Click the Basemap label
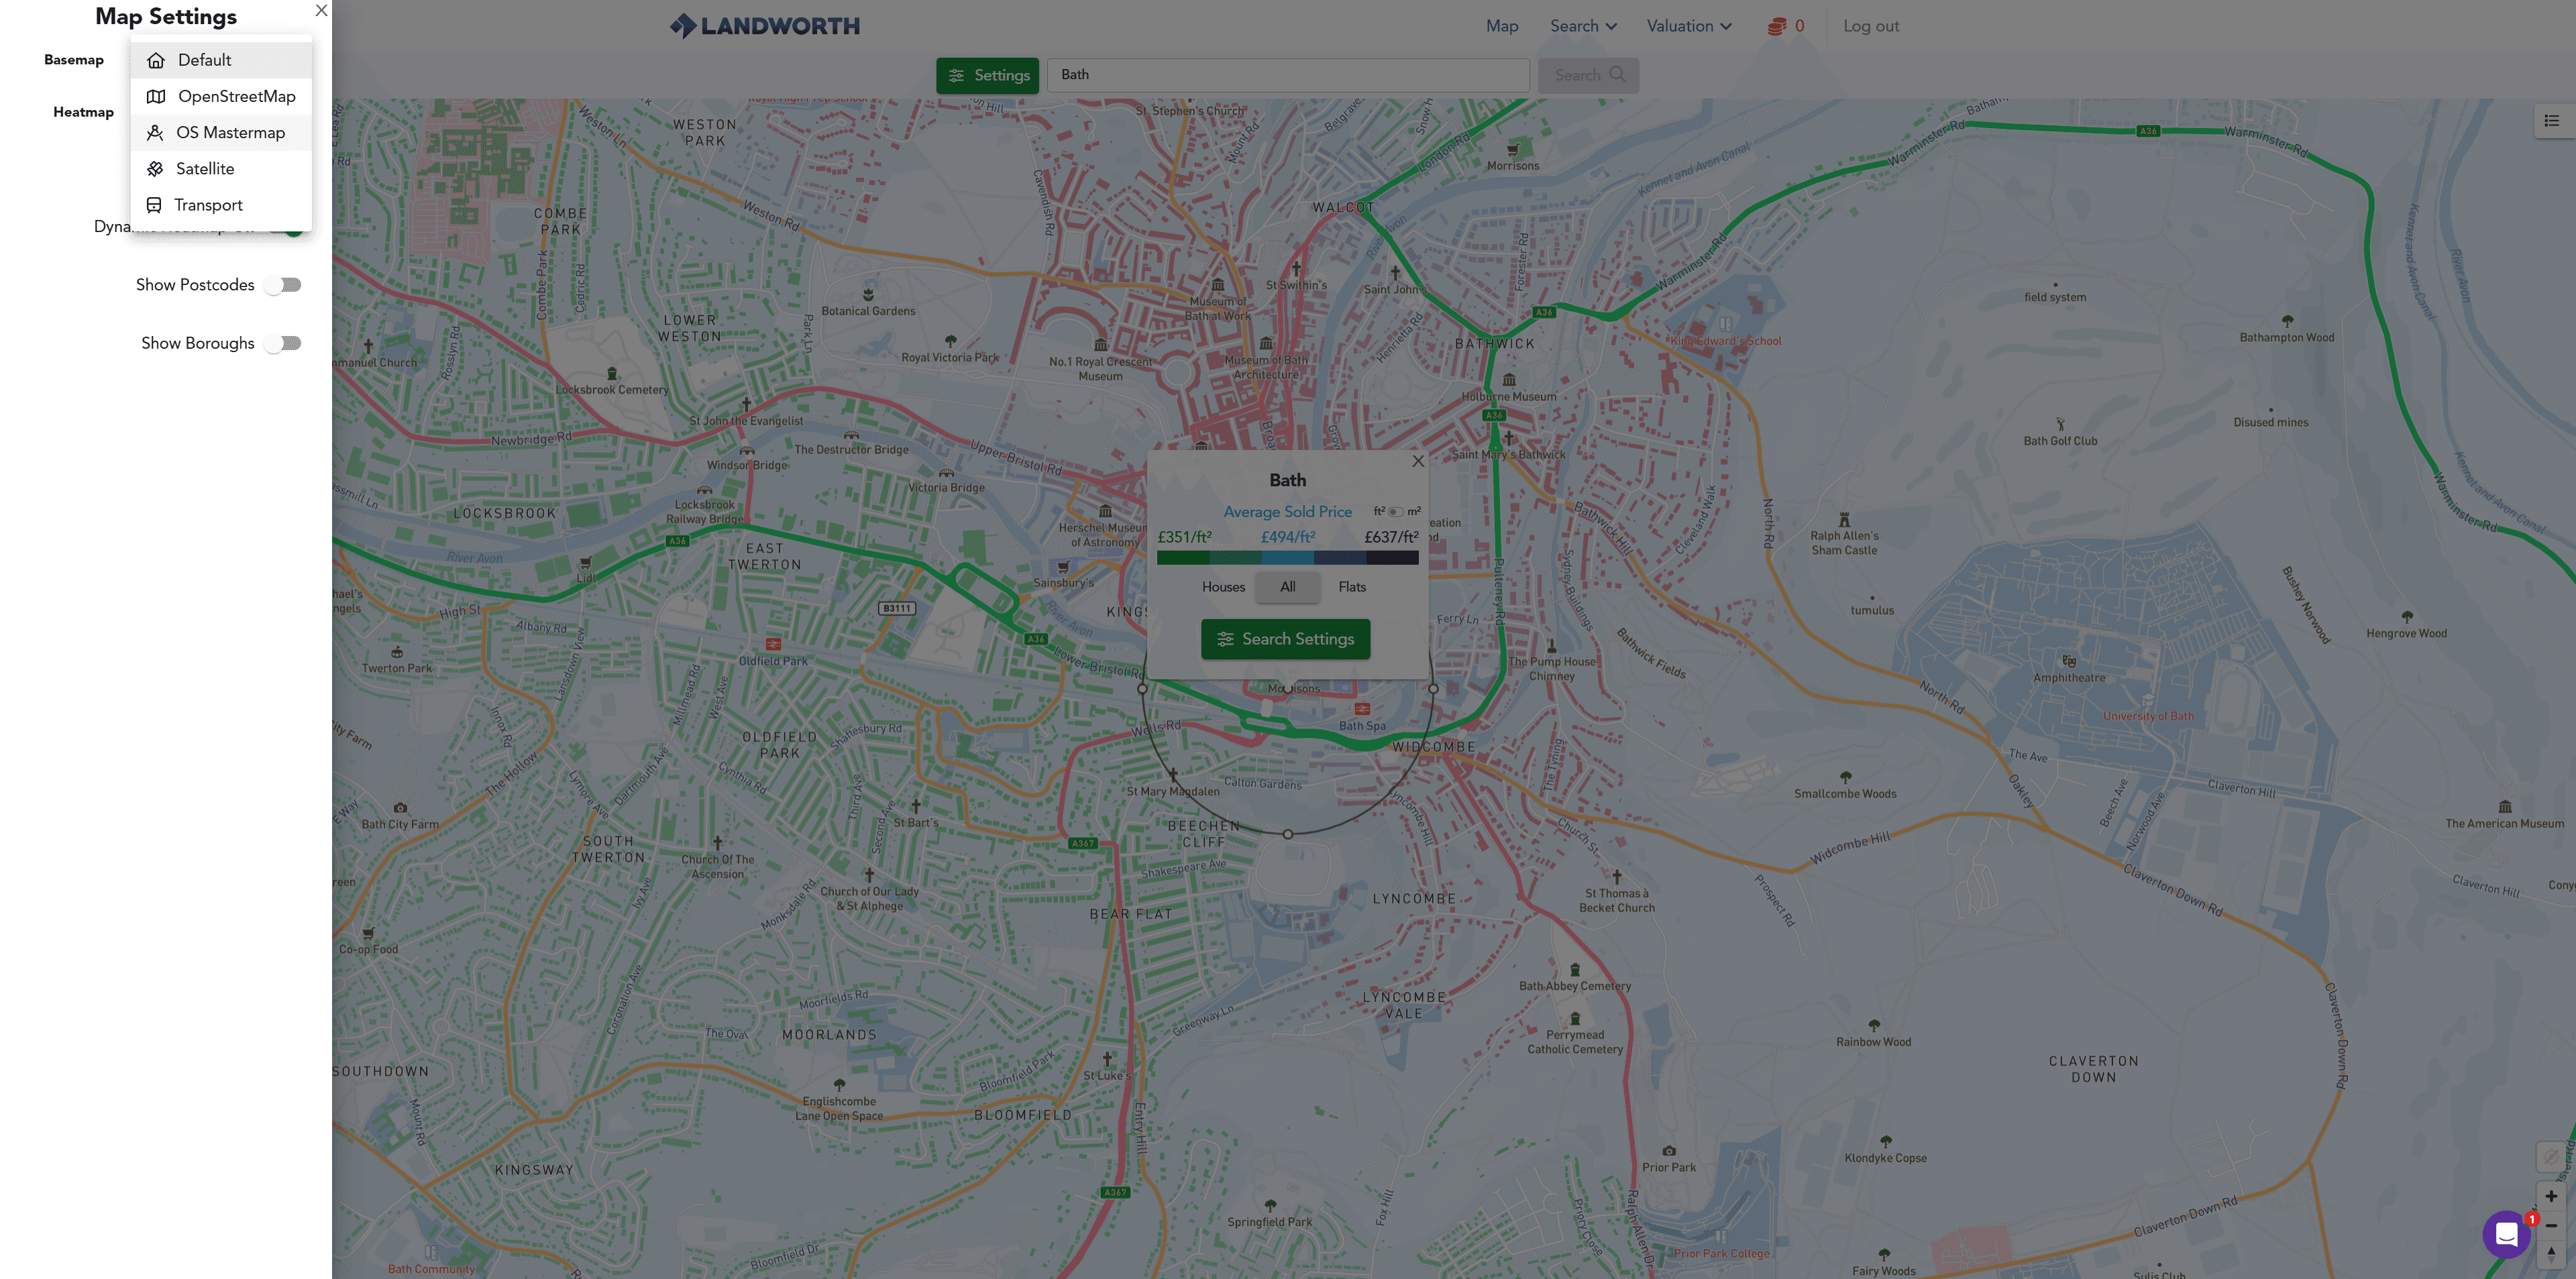This screenshot has width=2576, height=1279. pyautogui.click(x=74, y=60)
